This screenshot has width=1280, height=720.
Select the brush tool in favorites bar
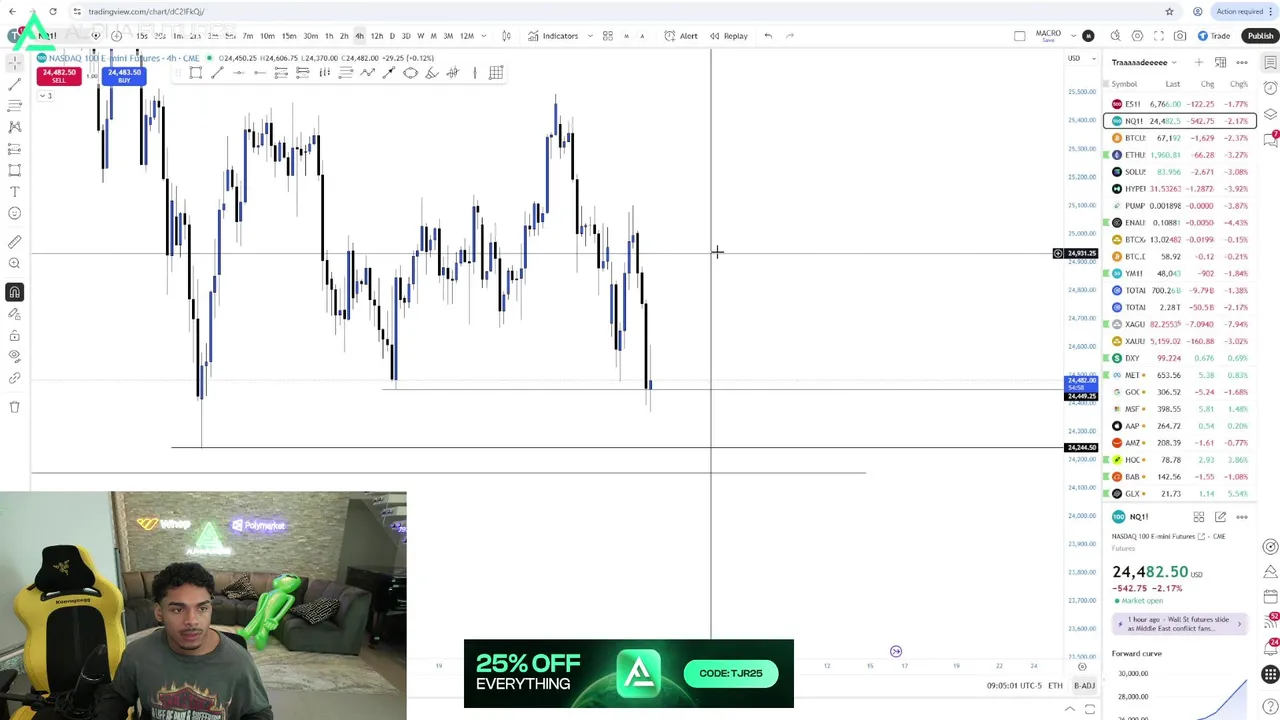pos(431,72)
